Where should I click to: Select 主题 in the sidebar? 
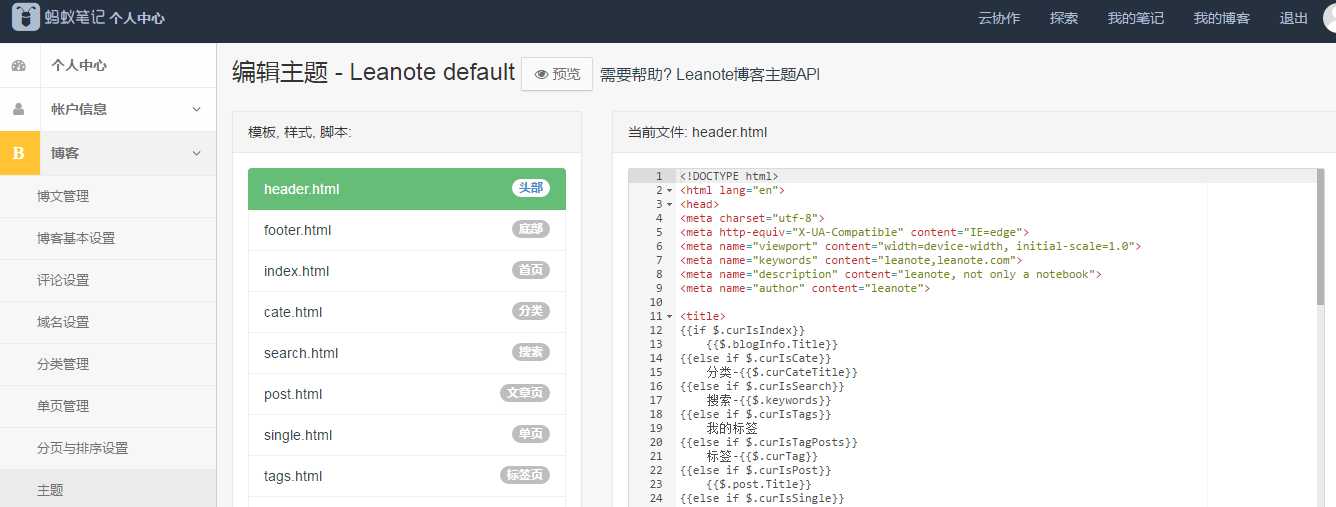point(108,490)
